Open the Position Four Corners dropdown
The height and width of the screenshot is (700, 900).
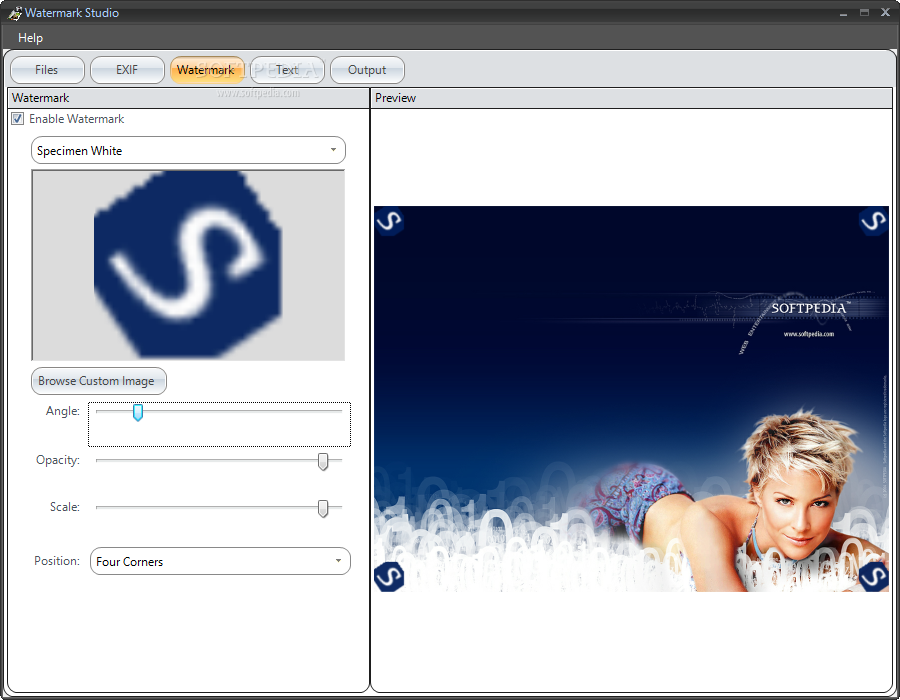pyautogui.click(x=220, y=561)
